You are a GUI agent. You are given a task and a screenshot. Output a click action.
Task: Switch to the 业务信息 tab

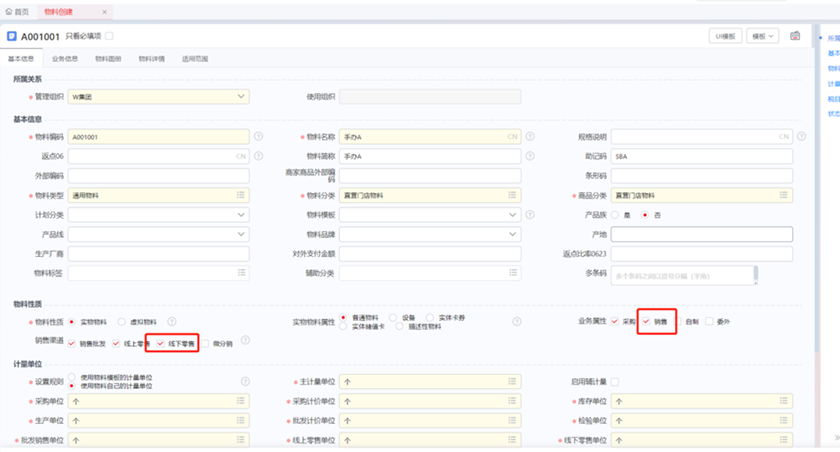[65, 59]
